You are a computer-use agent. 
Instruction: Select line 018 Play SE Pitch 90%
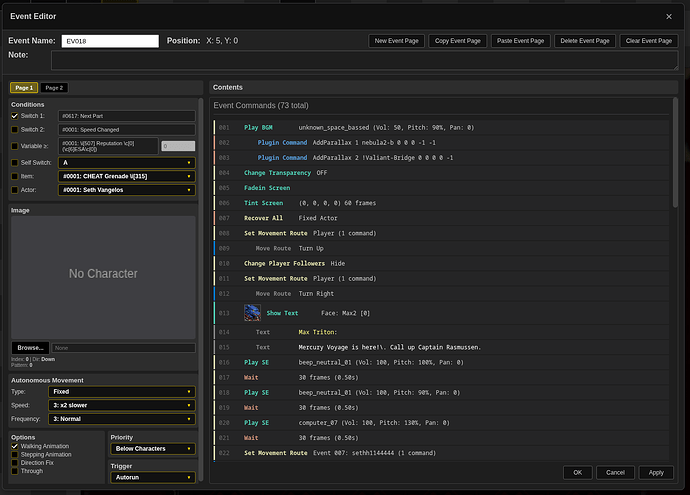pyautogui.click(x=441, y=392)
